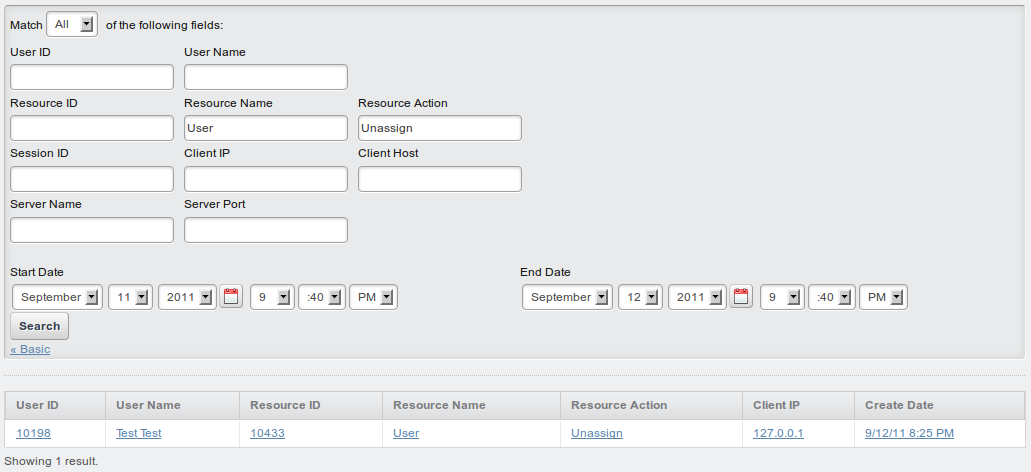The height and width of the screenshot is (472, 1031).
Task: Click the Resource Action column header
Action: [x=652, y=406]
